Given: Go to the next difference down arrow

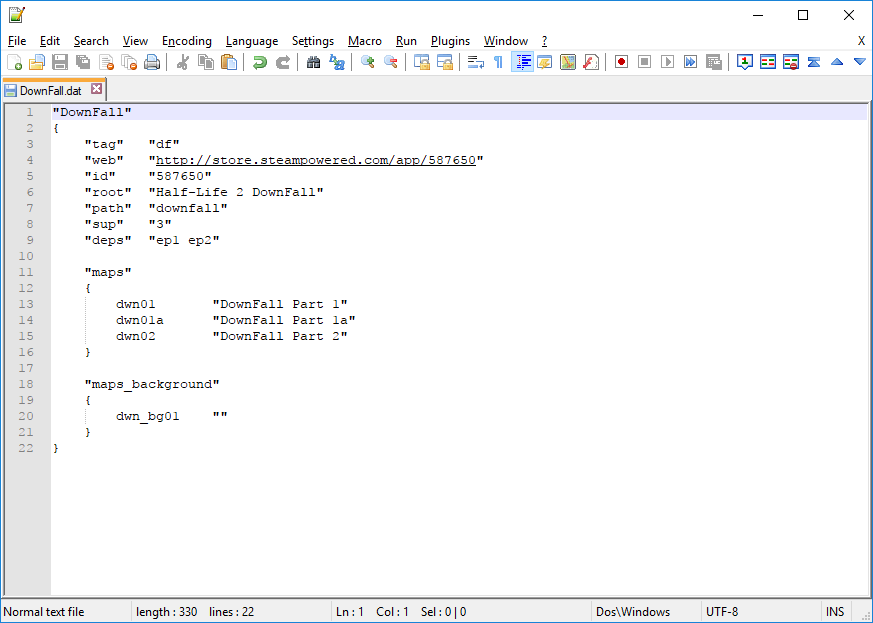Looking at the screenshot, I should point(860,62).
